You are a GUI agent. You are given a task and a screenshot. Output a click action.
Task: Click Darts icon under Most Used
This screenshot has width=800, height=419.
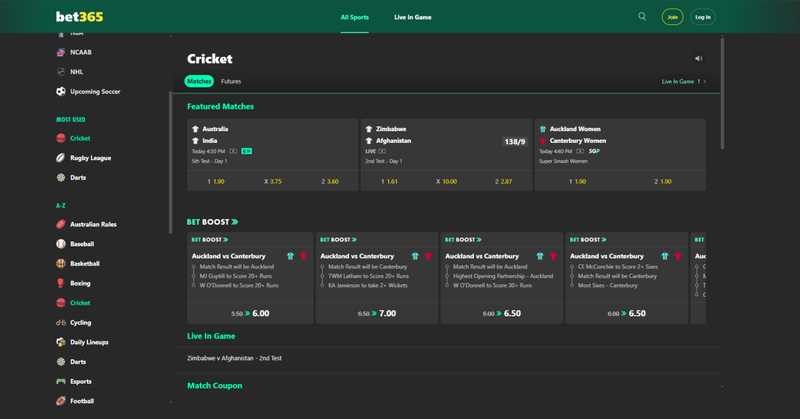tap(61, 178)
